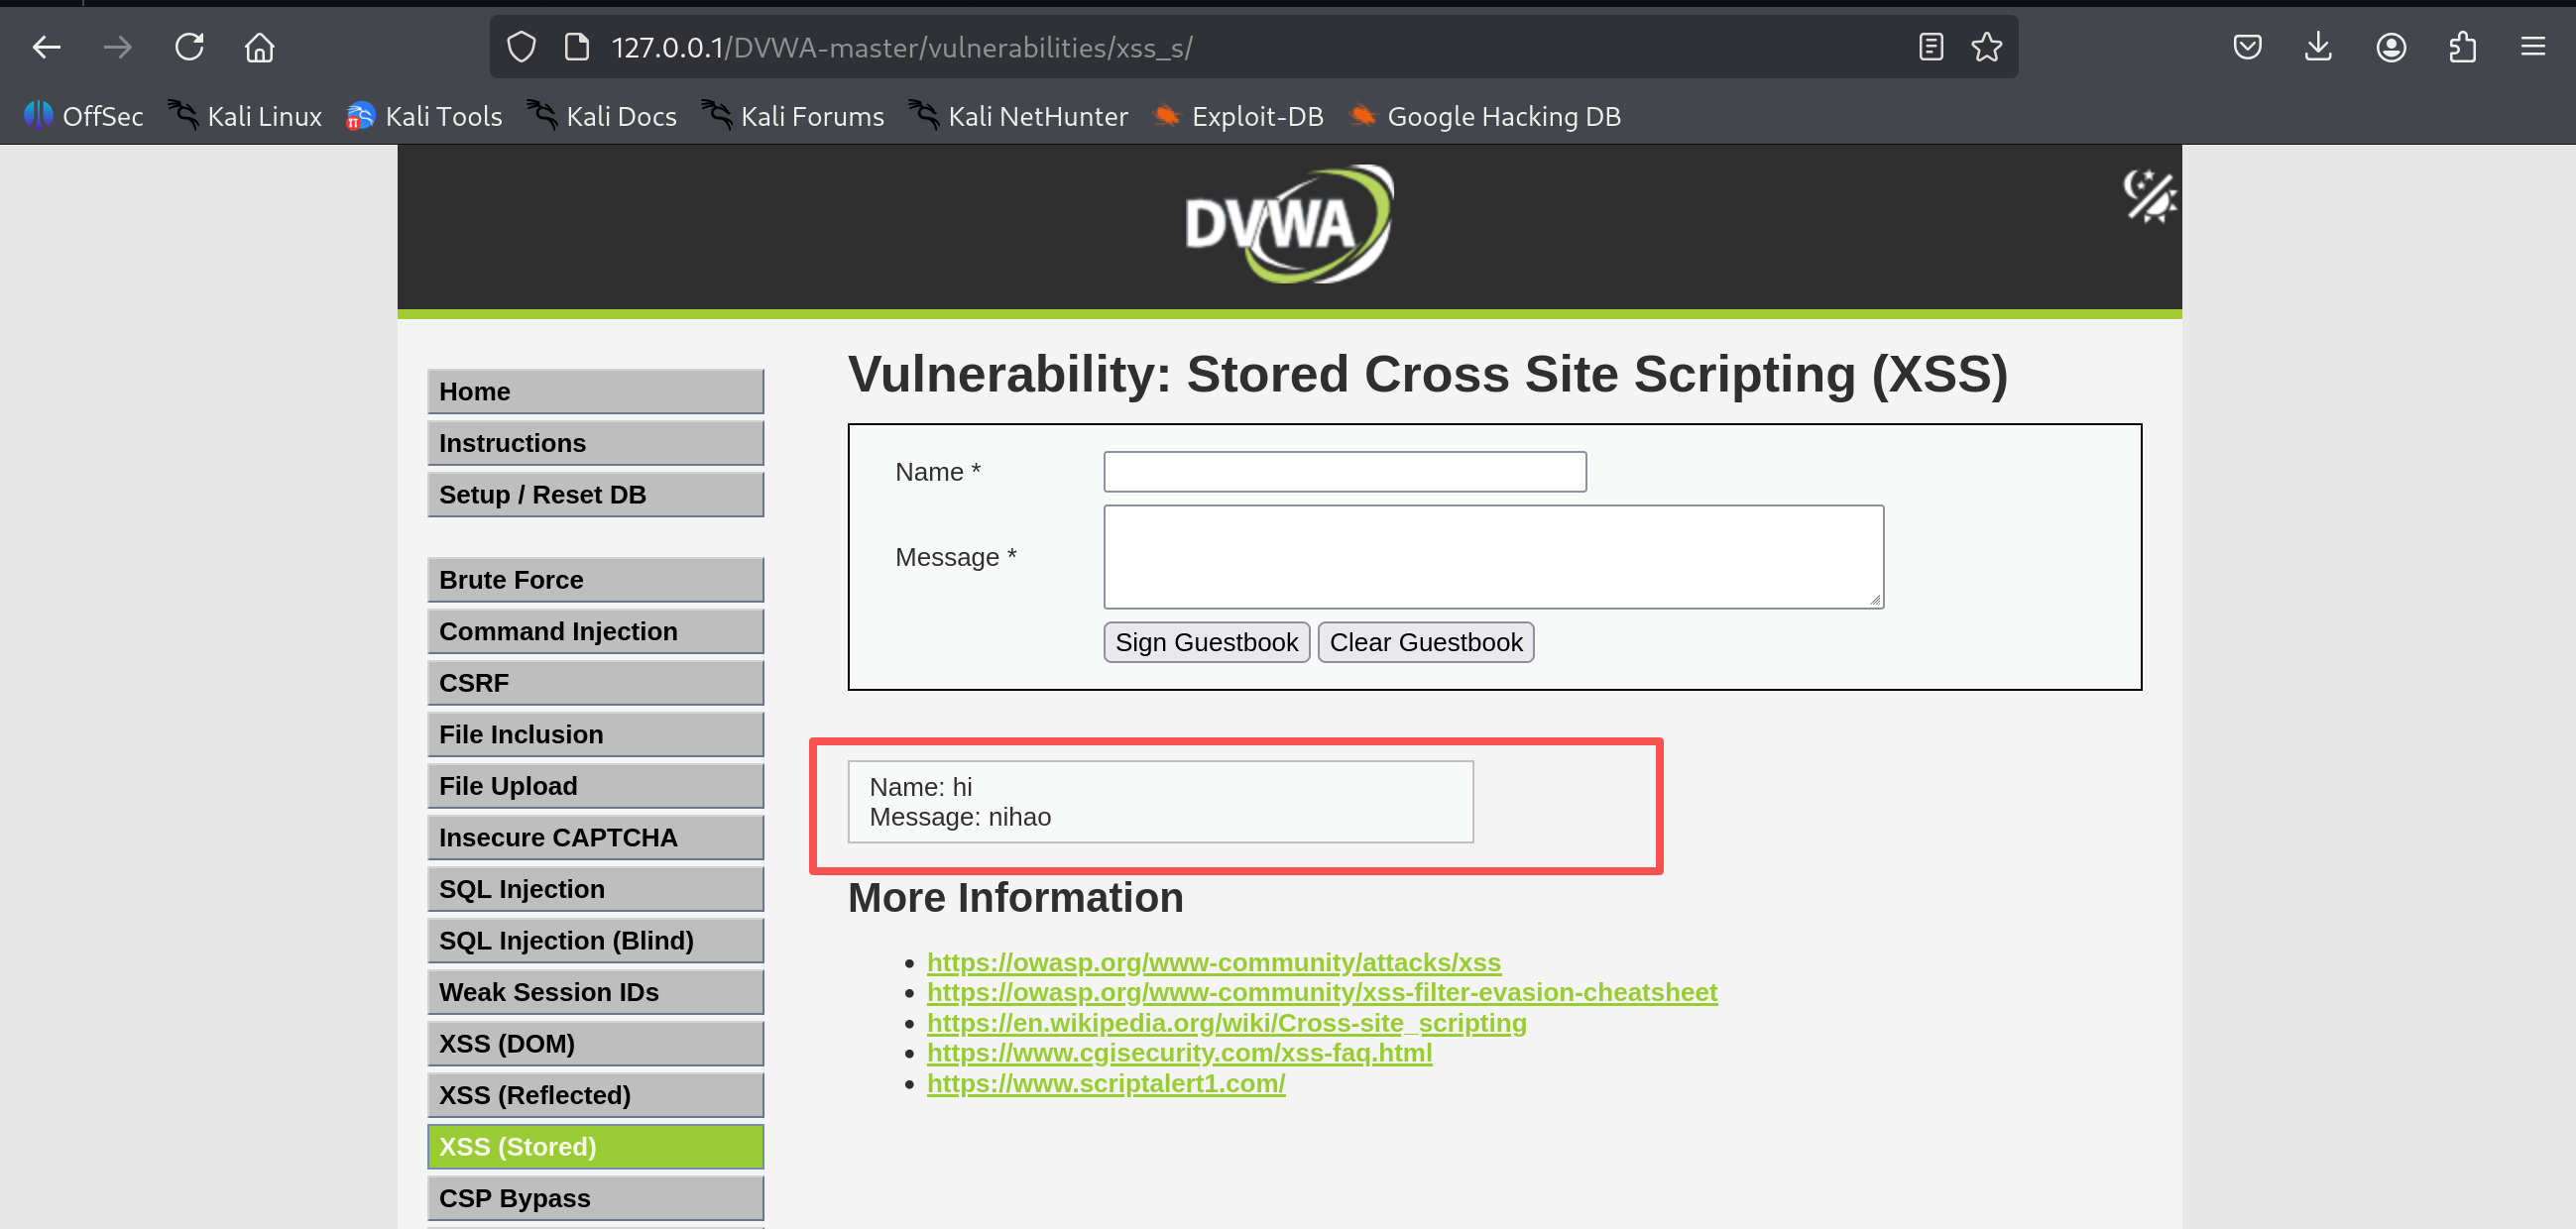This screenshot has height=1229, width=2576.
Task: Click into the Name input field
Action: (x=1344, y=472)
